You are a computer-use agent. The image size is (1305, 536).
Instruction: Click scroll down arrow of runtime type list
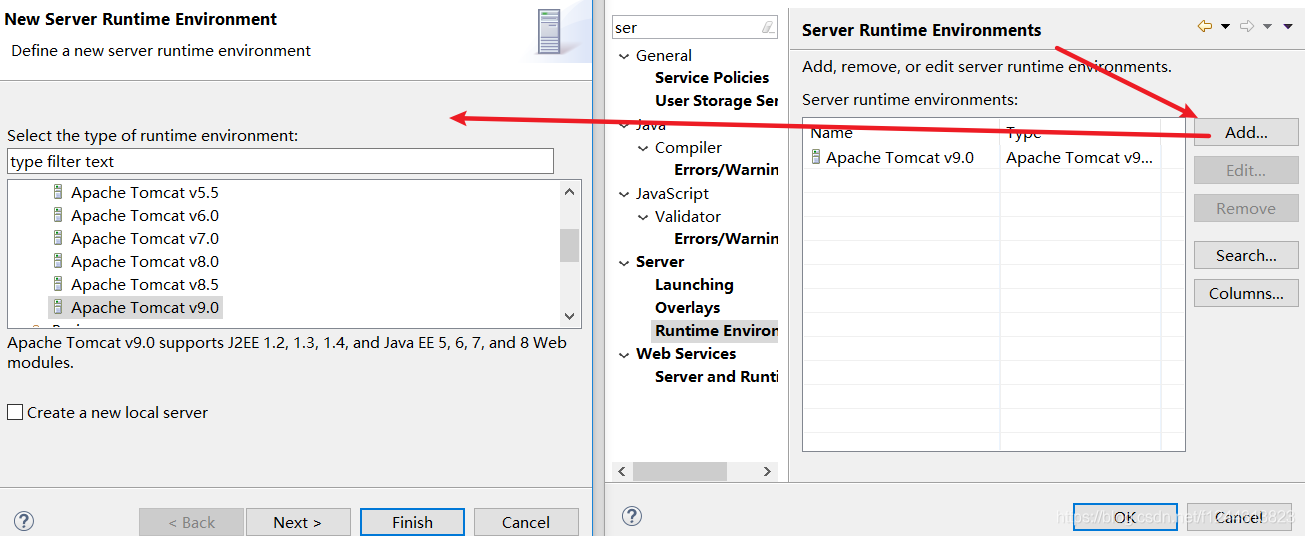[570, 315]
